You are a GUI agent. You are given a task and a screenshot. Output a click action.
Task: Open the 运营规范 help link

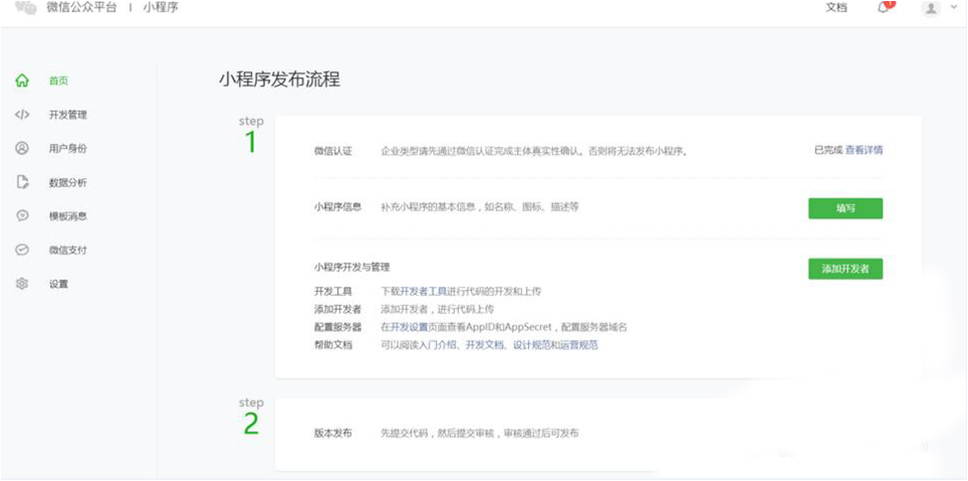(579, 345)
